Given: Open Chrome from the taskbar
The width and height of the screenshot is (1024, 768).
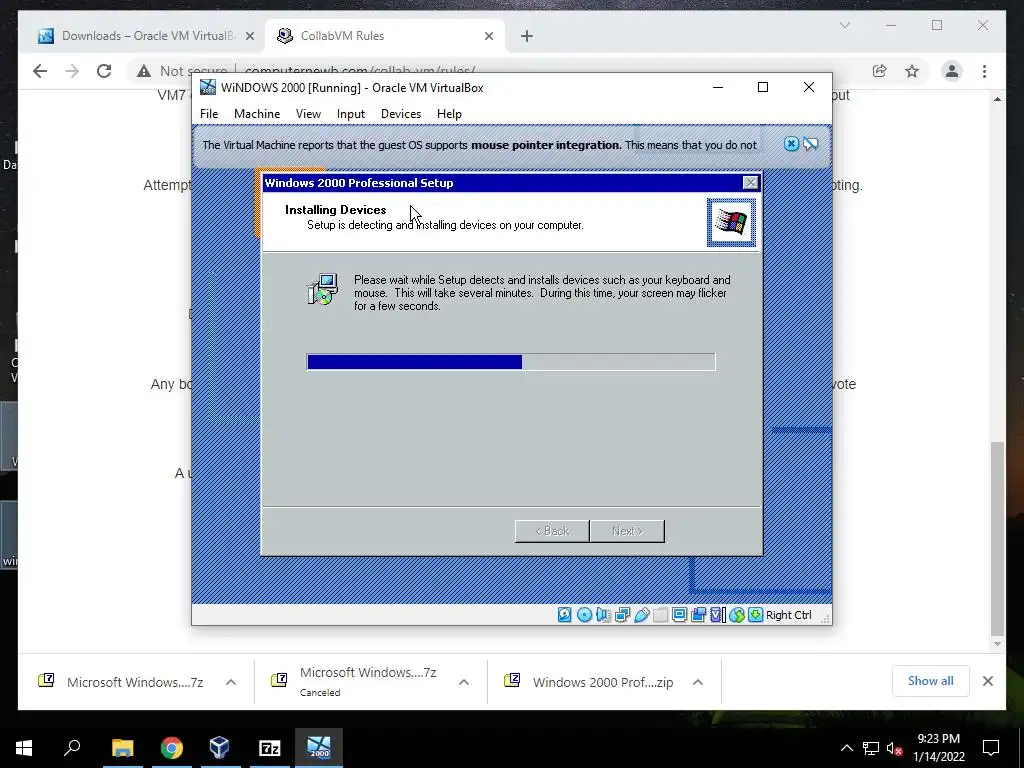Looking at the screenshot, I should 171,748.
